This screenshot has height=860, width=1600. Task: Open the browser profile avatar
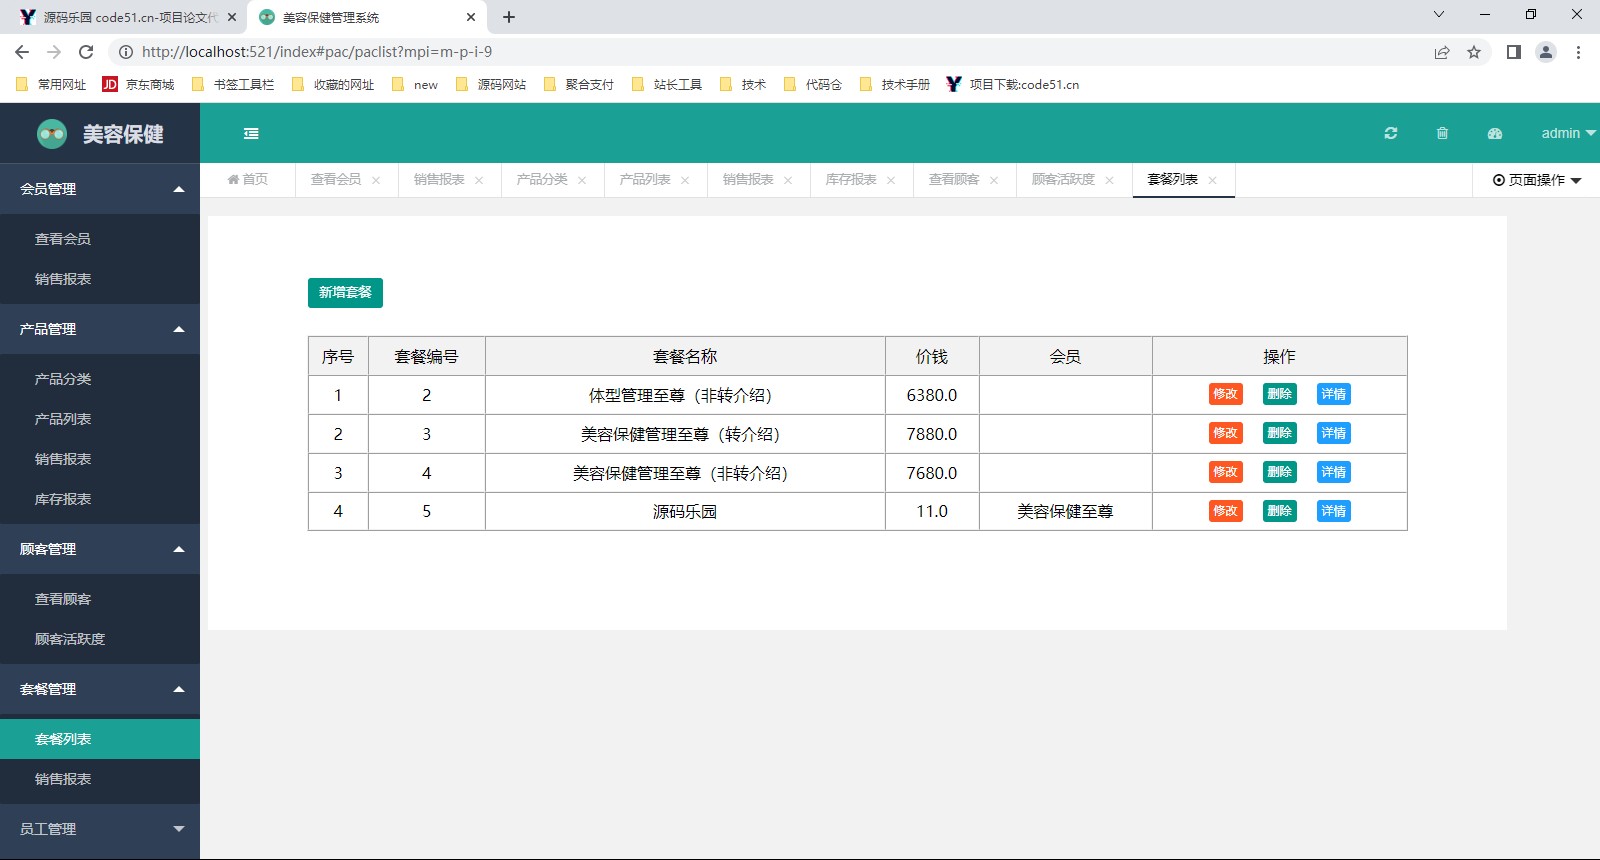tap(1546, 52)
